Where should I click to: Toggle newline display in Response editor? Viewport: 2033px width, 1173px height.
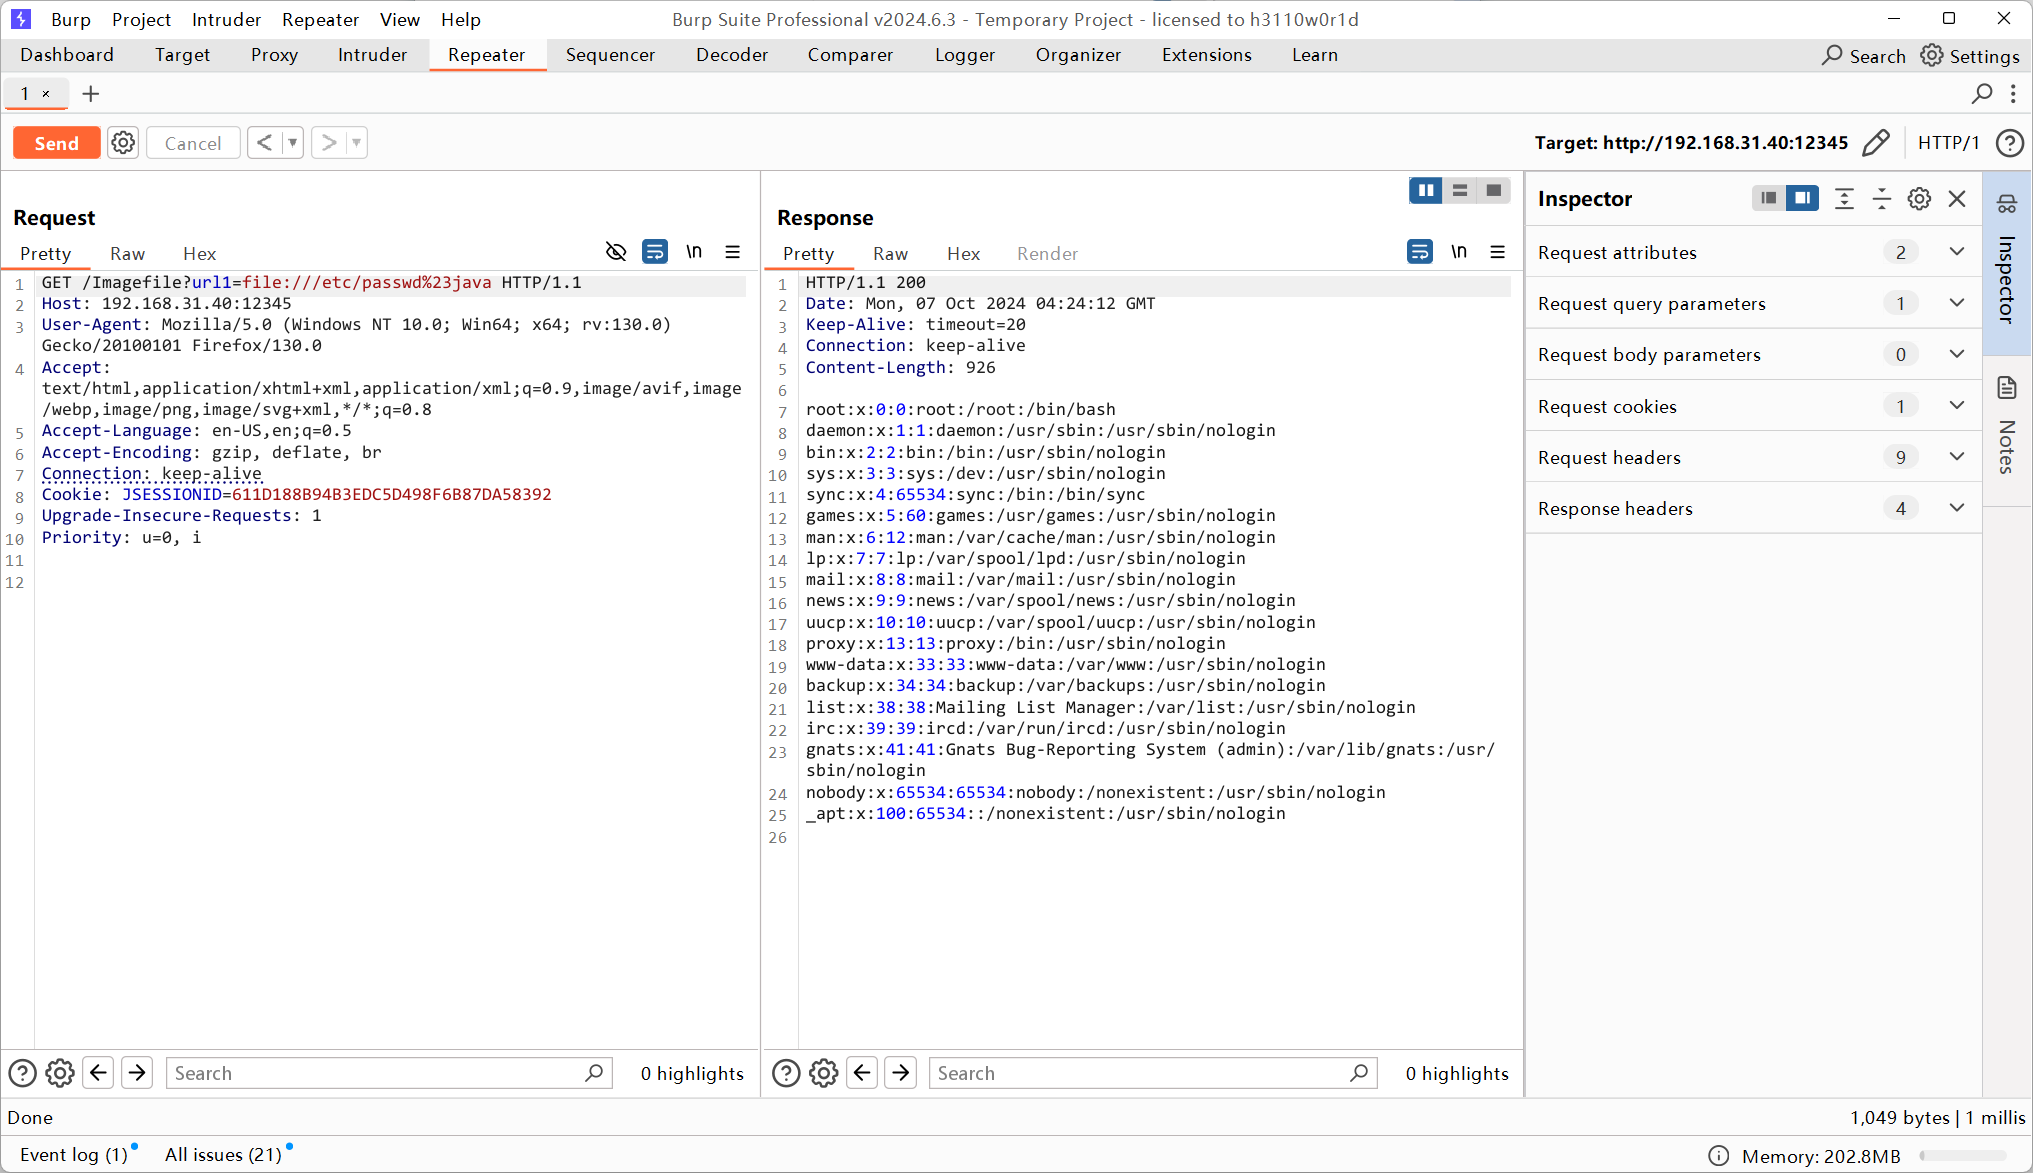[1459, 252]
